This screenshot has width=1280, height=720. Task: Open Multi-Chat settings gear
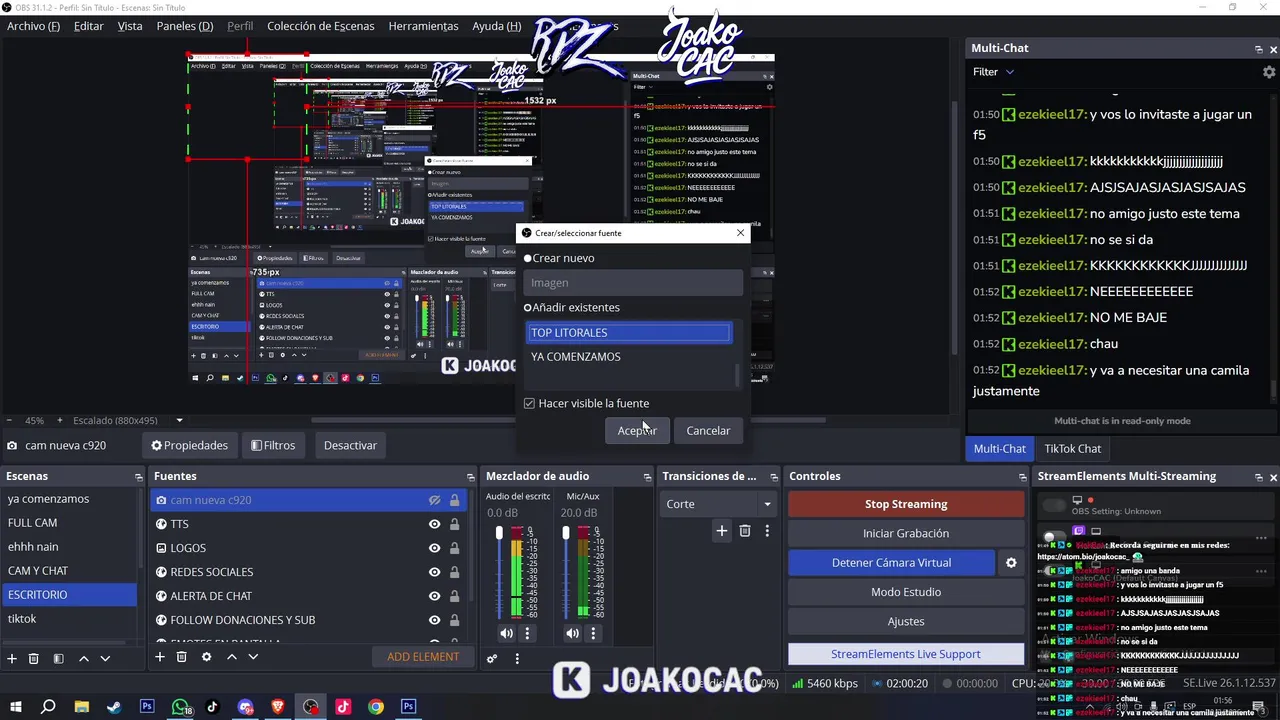(1269, 72)
